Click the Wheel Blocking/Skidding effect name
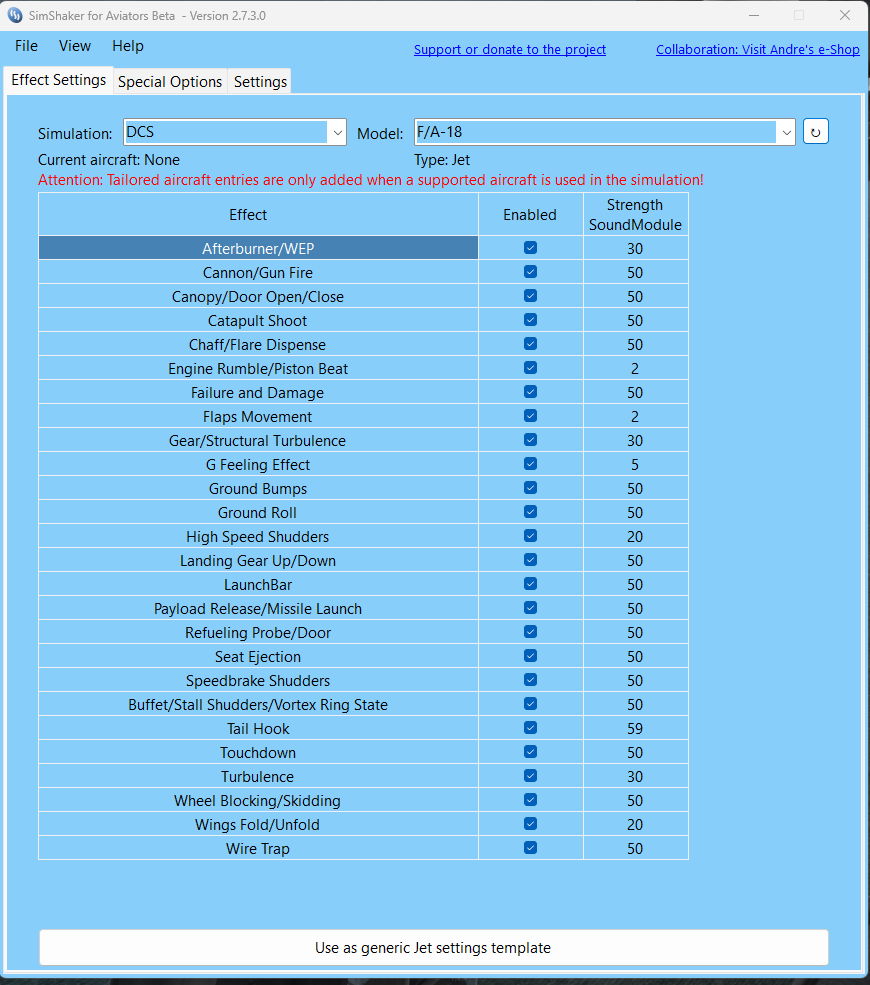This screenshot has height=985, width=870. point(258,800)
